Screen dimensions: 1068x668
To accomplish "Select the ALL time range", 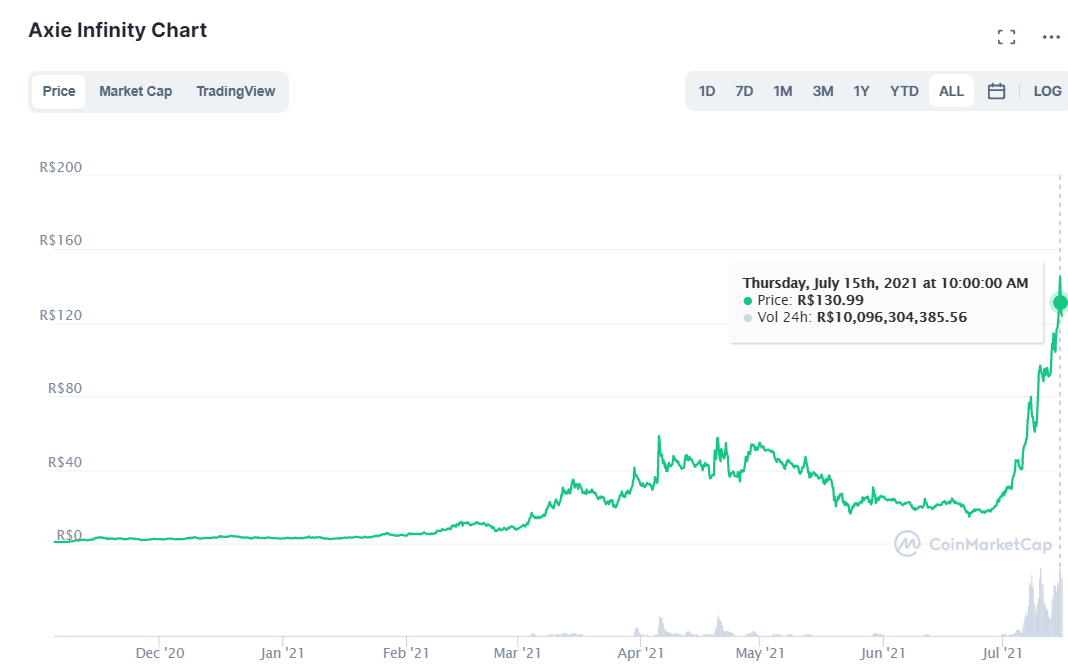I will (951, 91).
